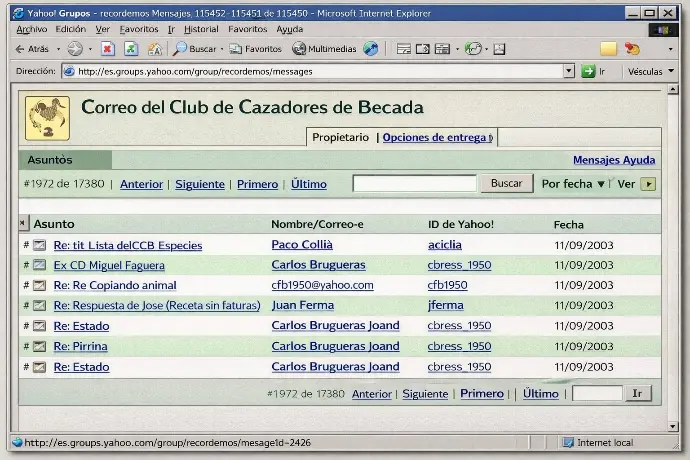Click the Buscar button beside the search field
Viewport: 690px width, 460px height.
[506, 183]
